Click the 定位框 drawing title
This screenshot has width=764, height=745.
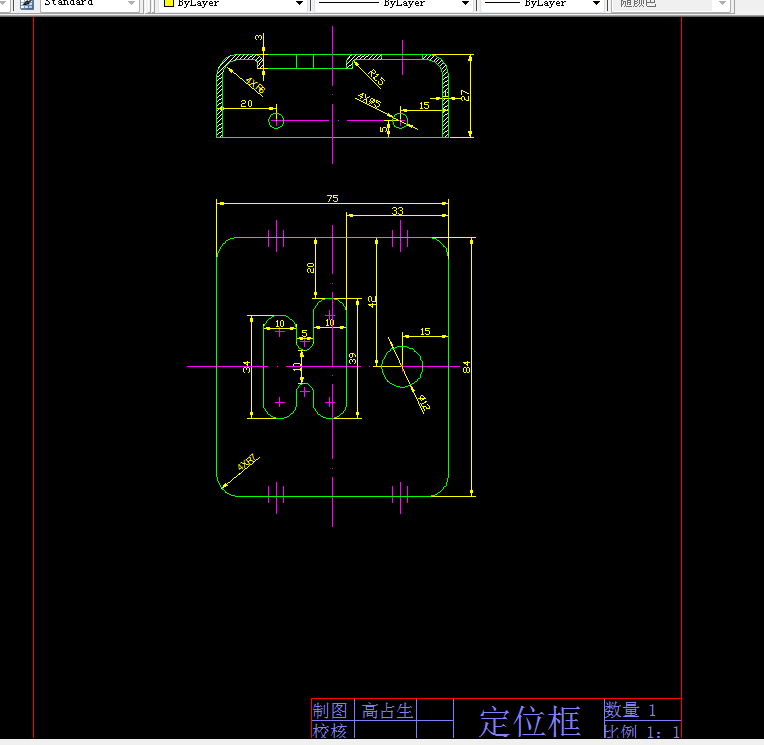point(530,722)
